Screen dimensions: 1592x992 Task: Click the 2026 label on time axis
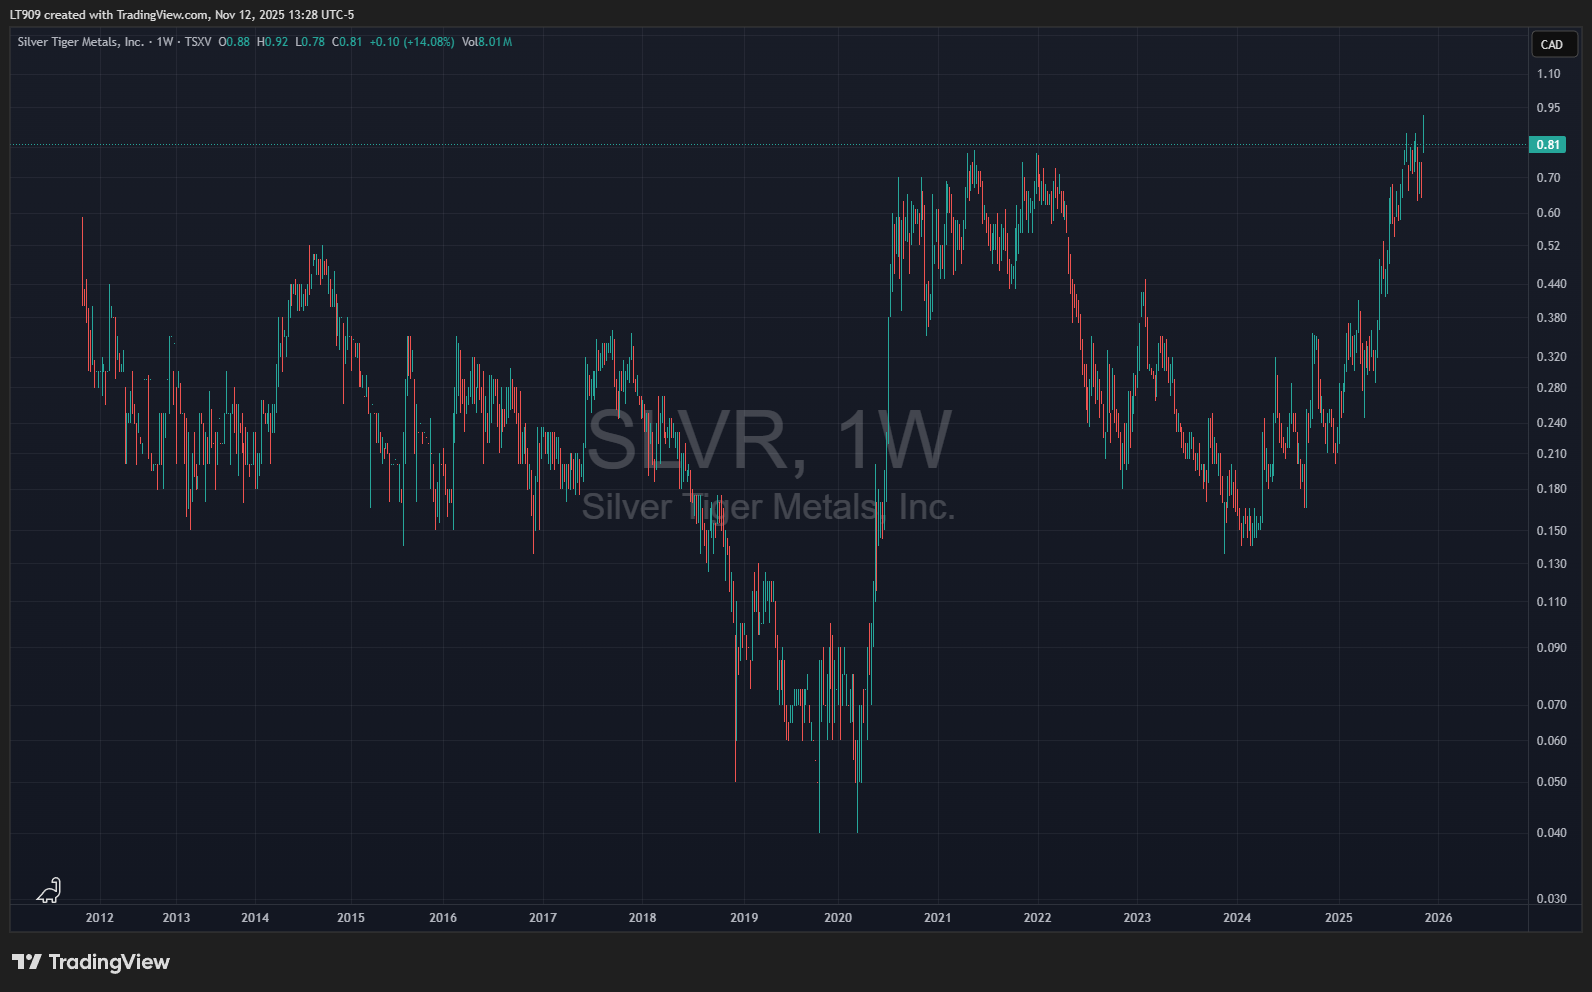tap(1438, 918)
